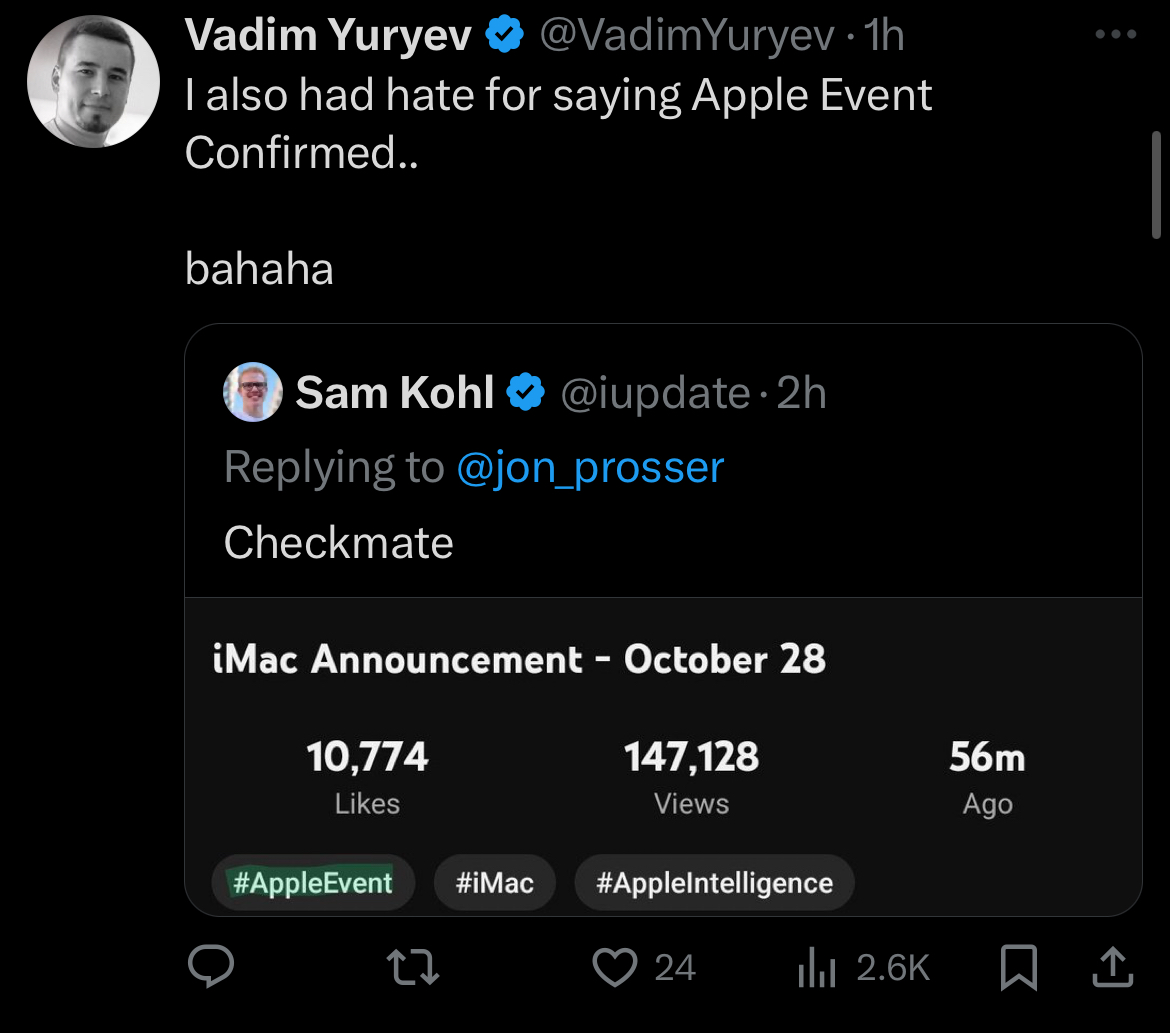The width and height of the screenshot is (1170, 1033).
Task: Share tweet via upload arrow icon
Action: (x=1112, y=967)
